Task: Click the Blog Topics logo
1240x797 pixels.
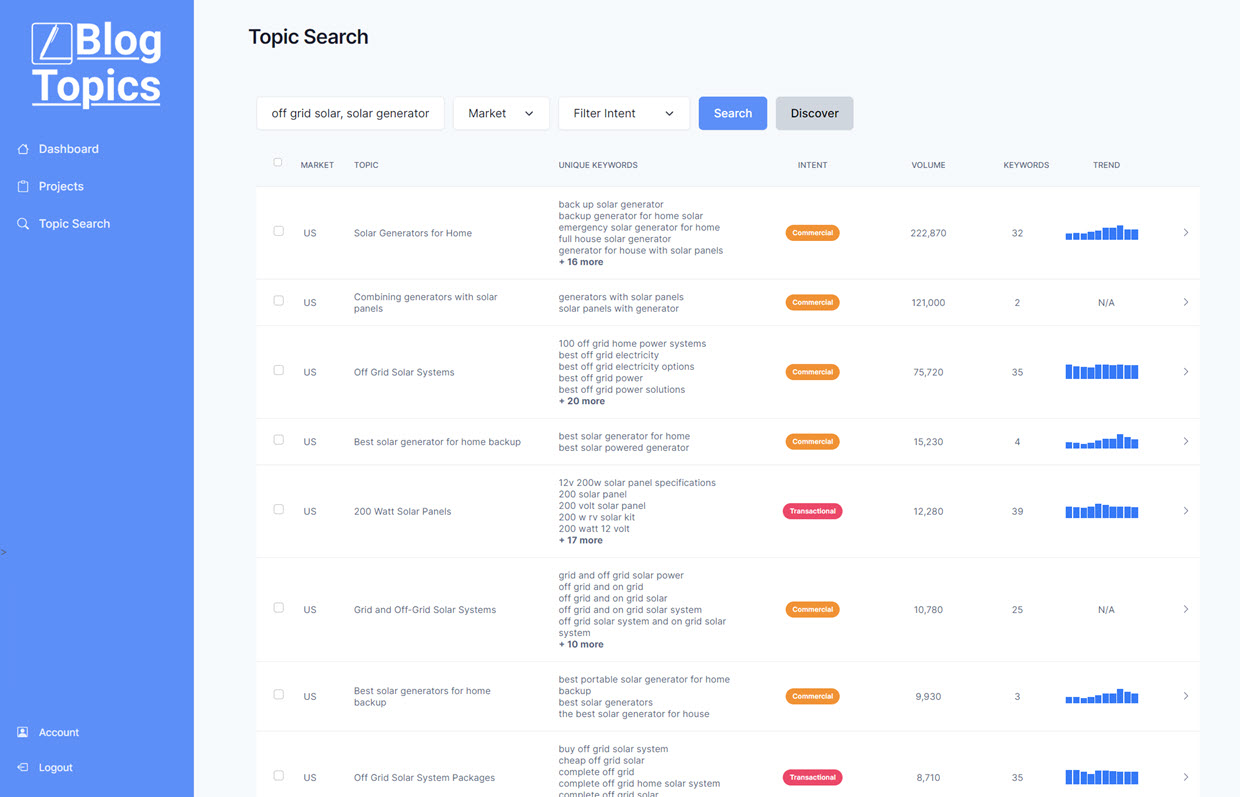Action: point(96,64)
